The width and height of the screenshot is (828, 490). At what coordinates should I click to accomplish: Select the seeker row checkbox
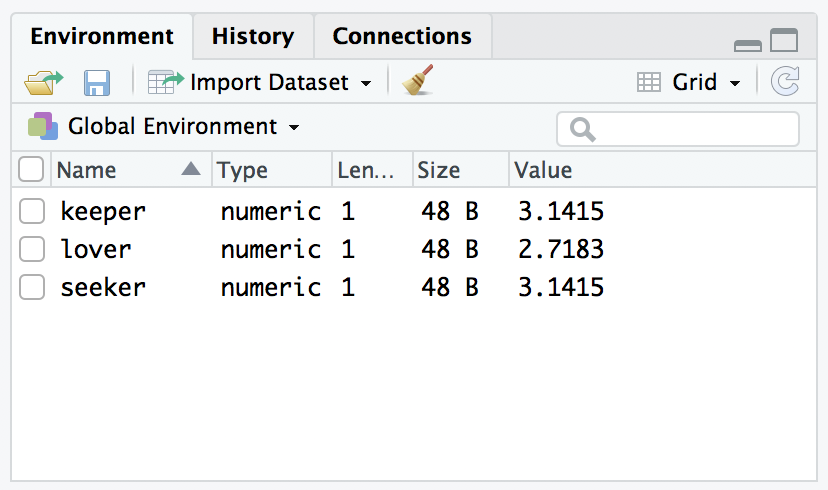pyautogui.click(x=32, y=287)
